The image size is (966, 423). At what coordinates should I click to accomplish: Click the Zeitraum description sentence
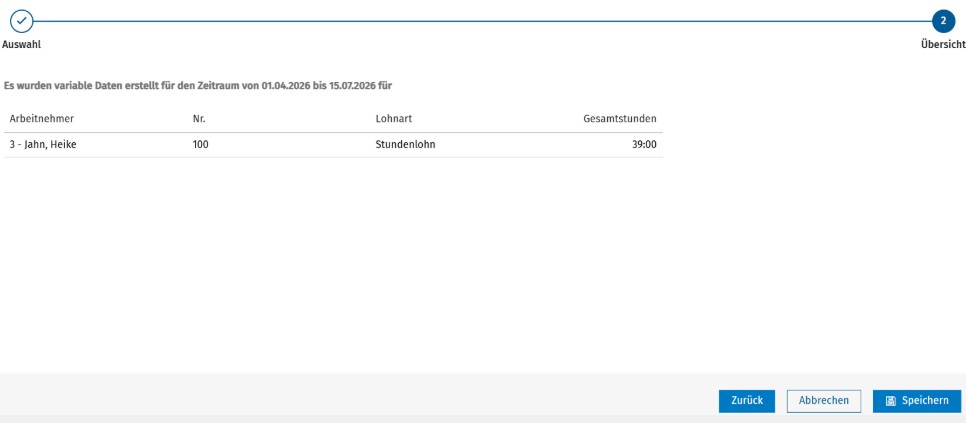coord(198,86)
